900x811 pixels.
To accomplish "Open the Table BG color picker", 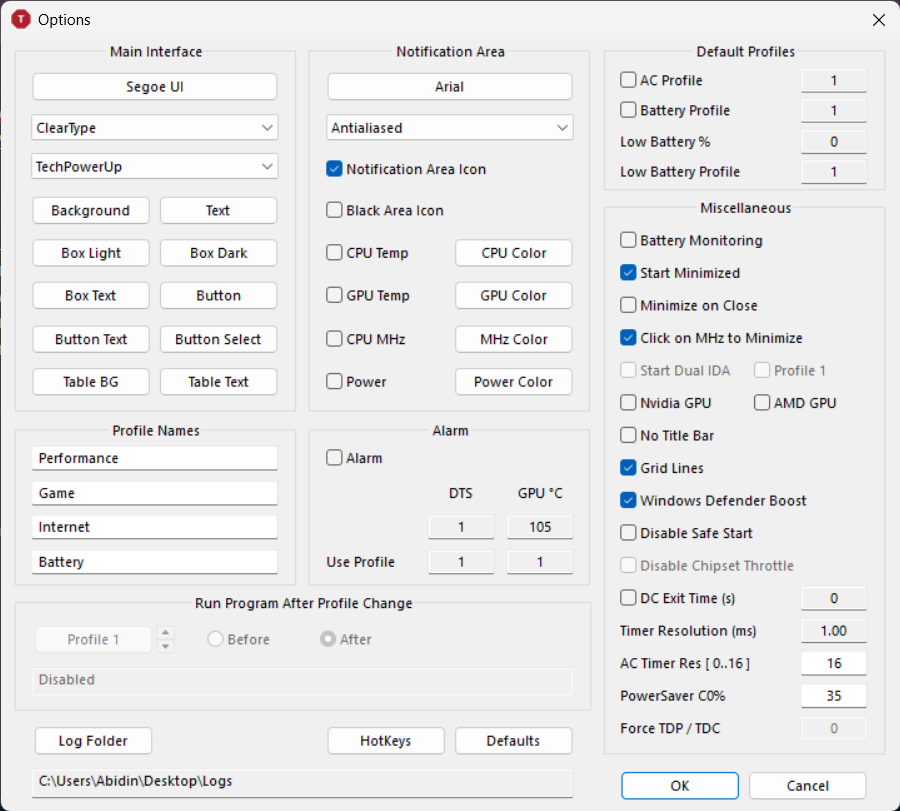I will click(x=91, y=382).
